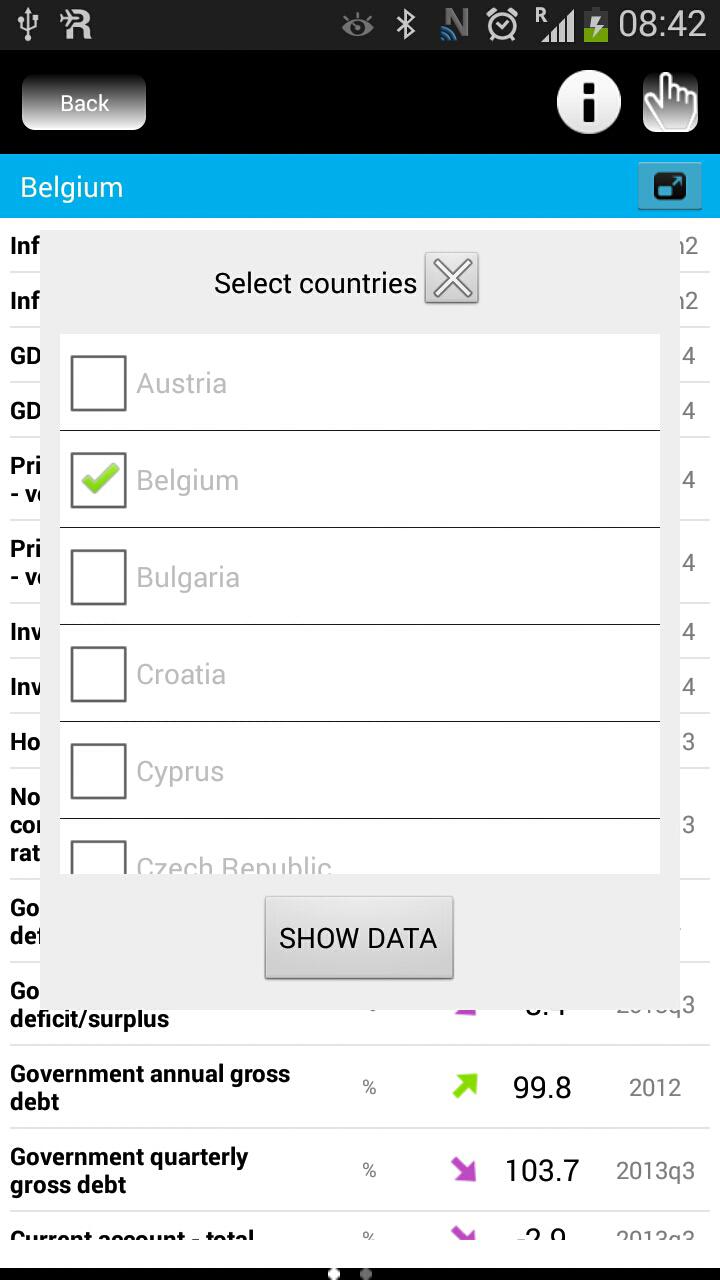Tap the battery charging icon
Viewport: 720px width, 1280px height.
pos(595,24)
